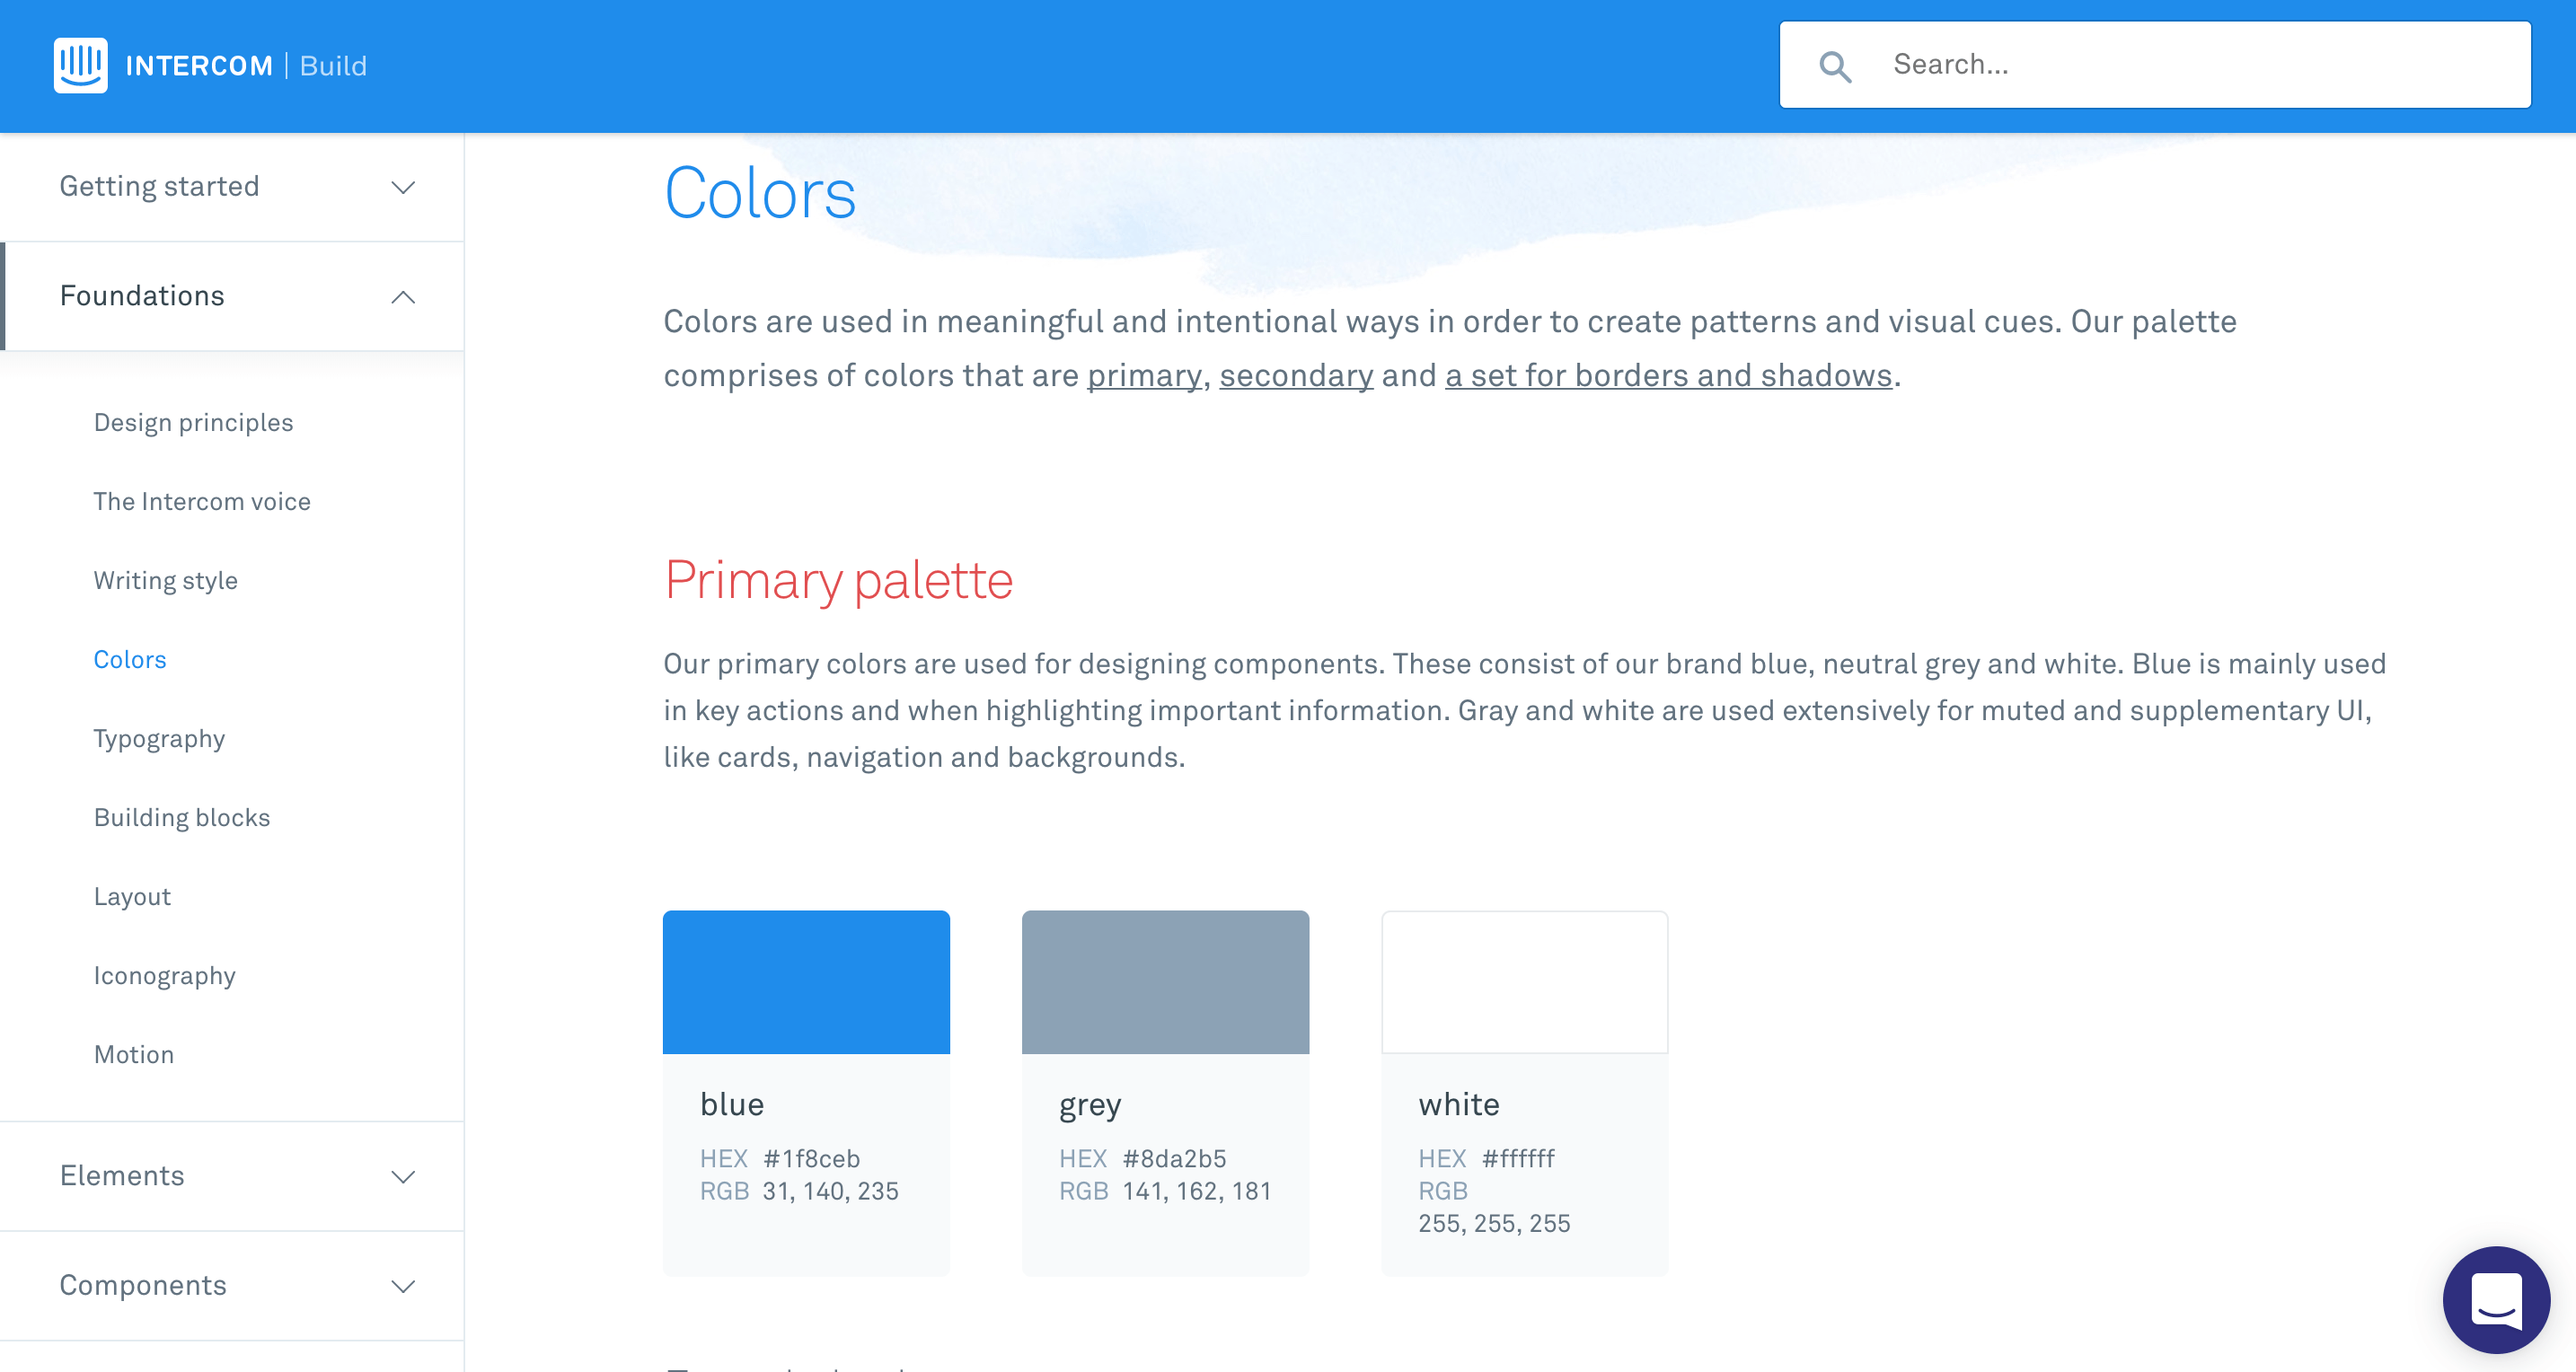Viewport: 2576px width, 1372px height.
Task: Click the search magnifier icon
Action: (x=1839, y=65)
